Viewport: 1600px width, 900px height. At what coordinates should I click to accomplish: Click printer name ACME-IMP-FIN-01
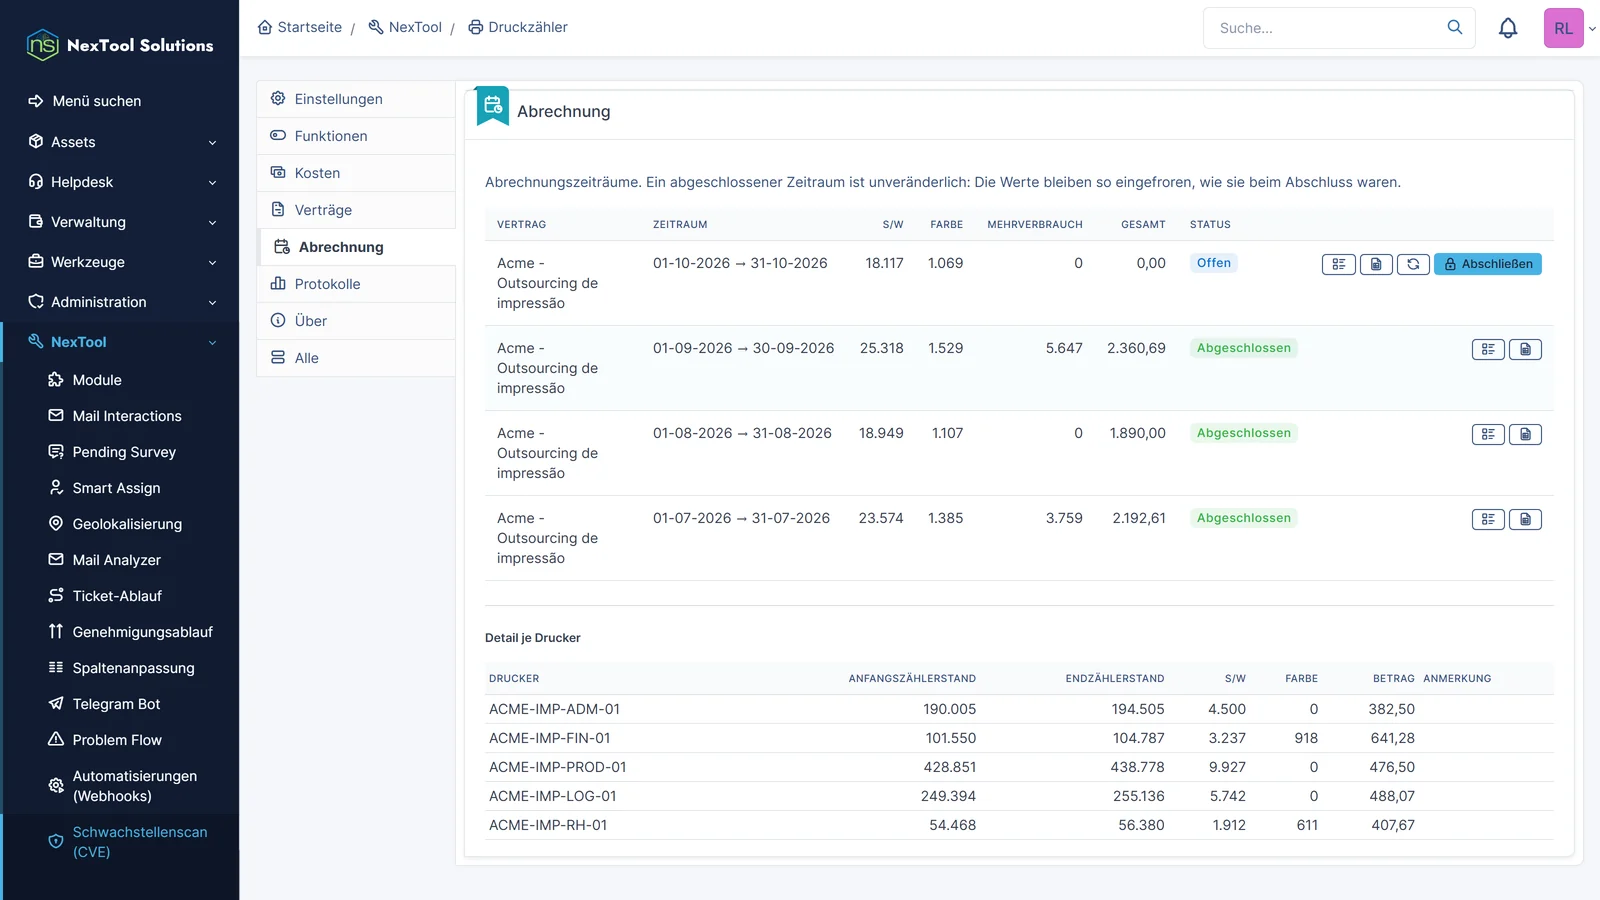(549, 738)
